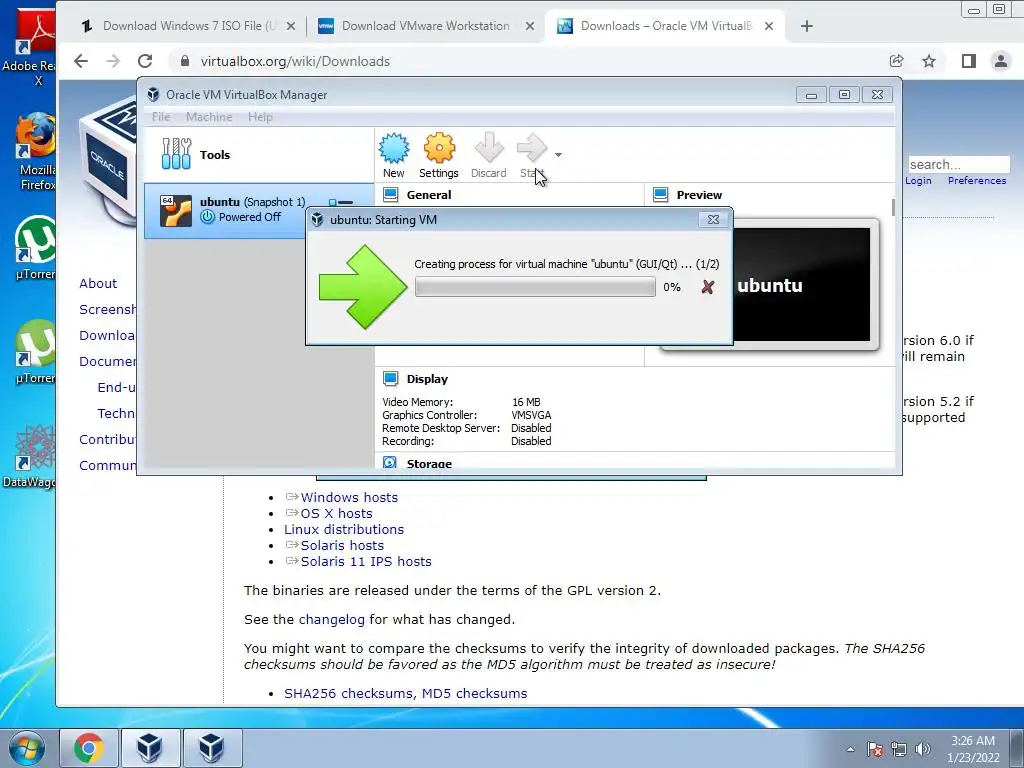Screen dimensions: 1024x768
Task: Open the Windows Start menu orb
Action: click(x=27, y=748)
